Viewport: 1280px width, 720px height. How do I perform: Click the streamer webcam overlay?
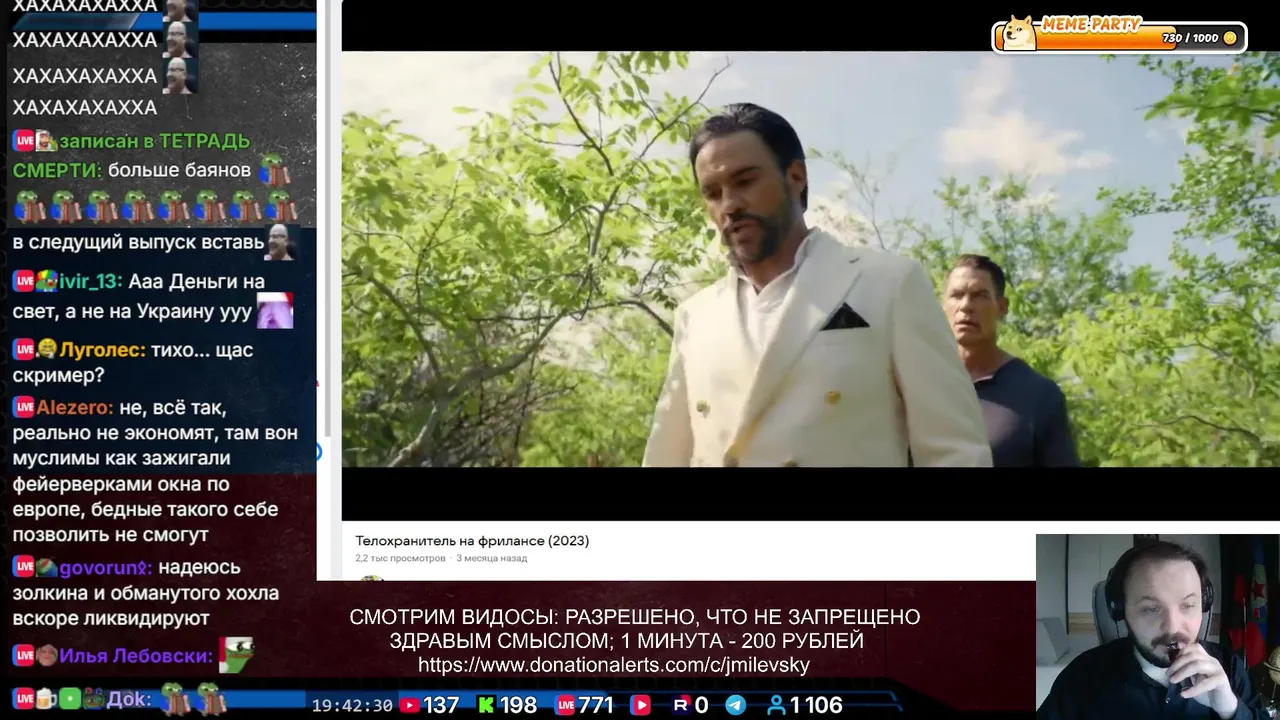click(x=1157, y=626)
